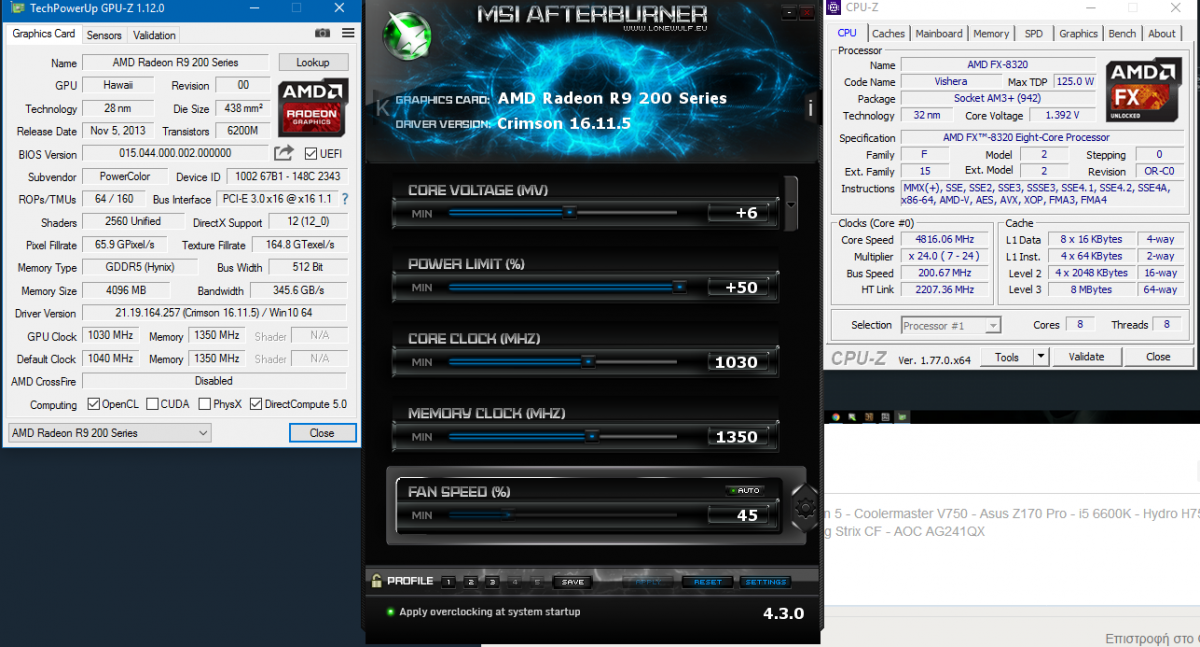Viewport: 1200px width, 647px height.
Task: Toggle the PhysX checkbox
Action: click(x=204, y=404)
